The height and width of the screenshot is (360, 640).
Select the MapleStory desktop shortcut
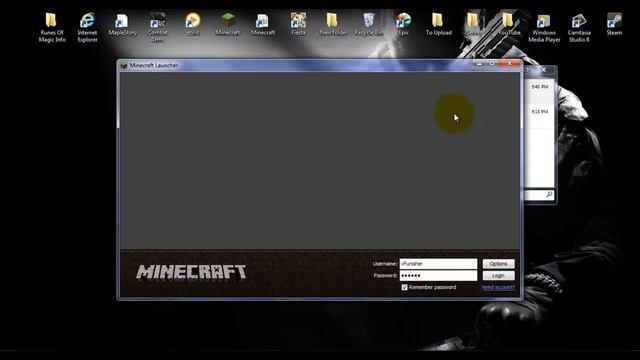(122, 24)
